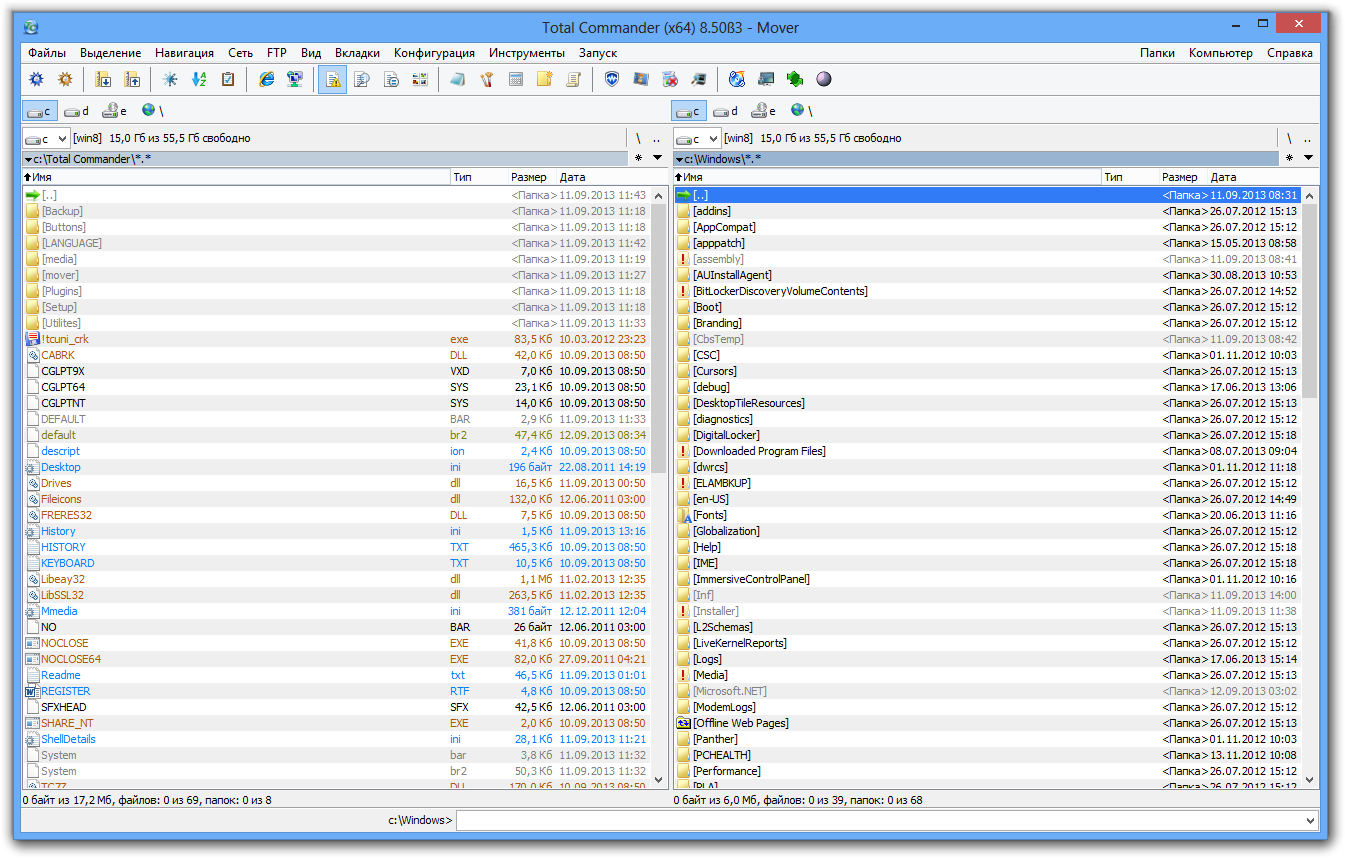Click the A-Z sort toolbar icon

(x=199, y=80)
